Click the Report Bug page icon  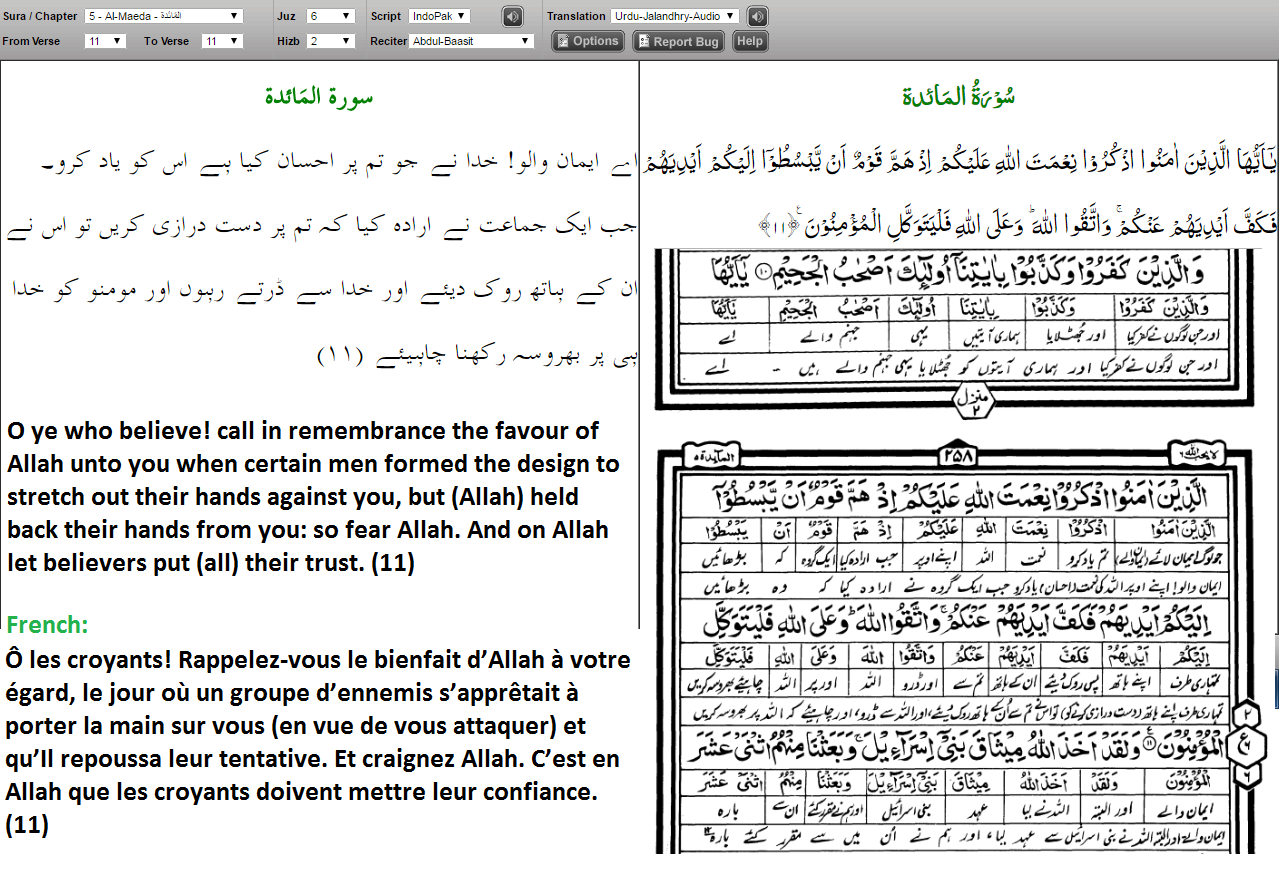point(643,41)
